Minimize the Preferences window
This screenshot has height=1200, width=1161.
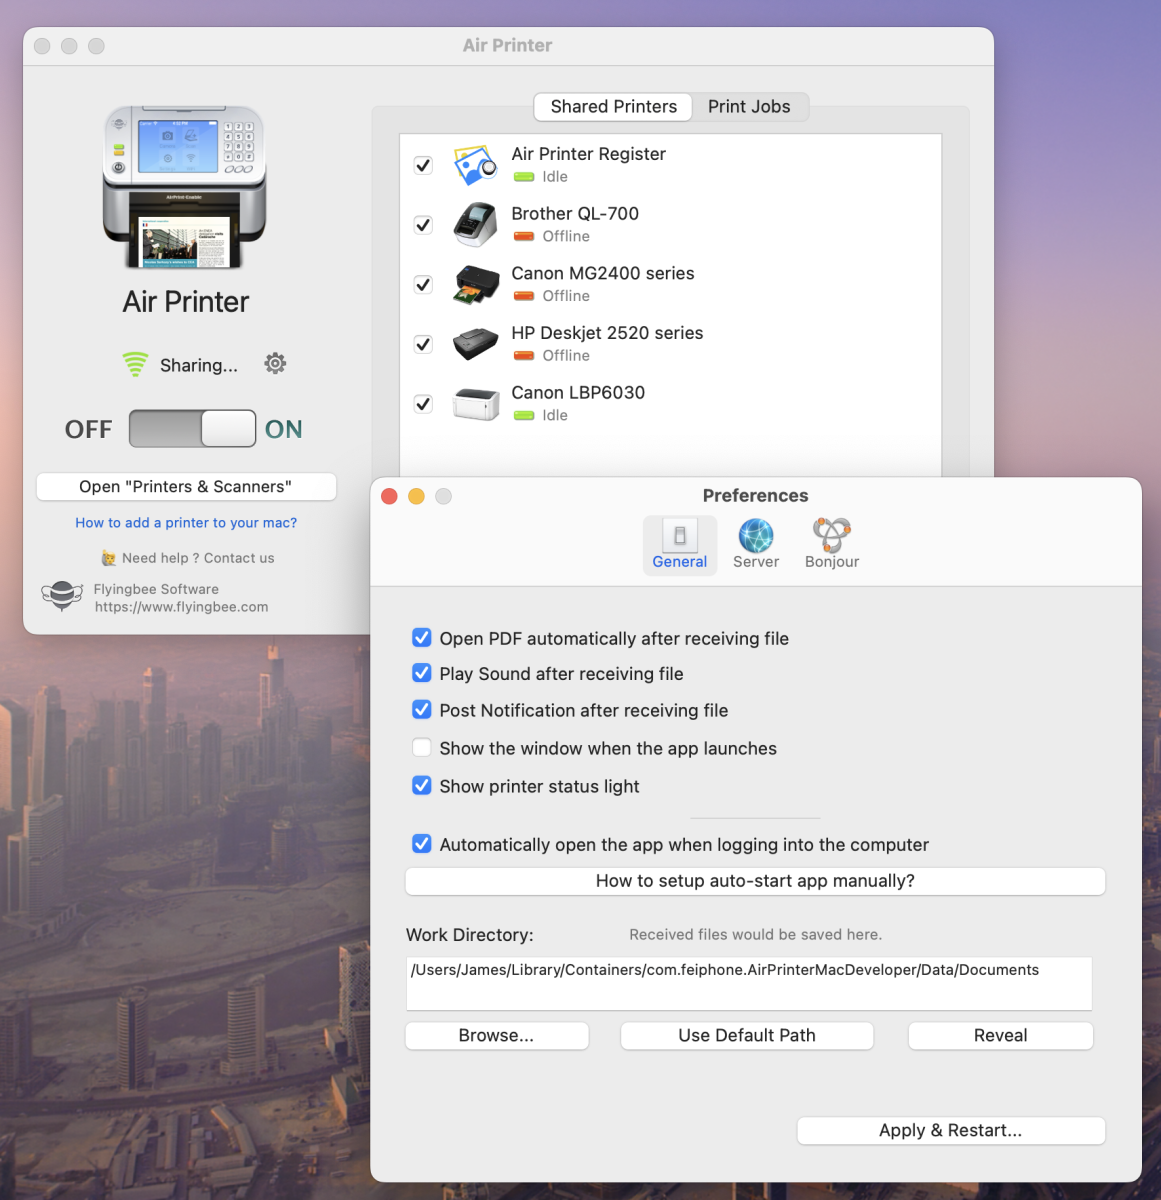coord(417,496)
